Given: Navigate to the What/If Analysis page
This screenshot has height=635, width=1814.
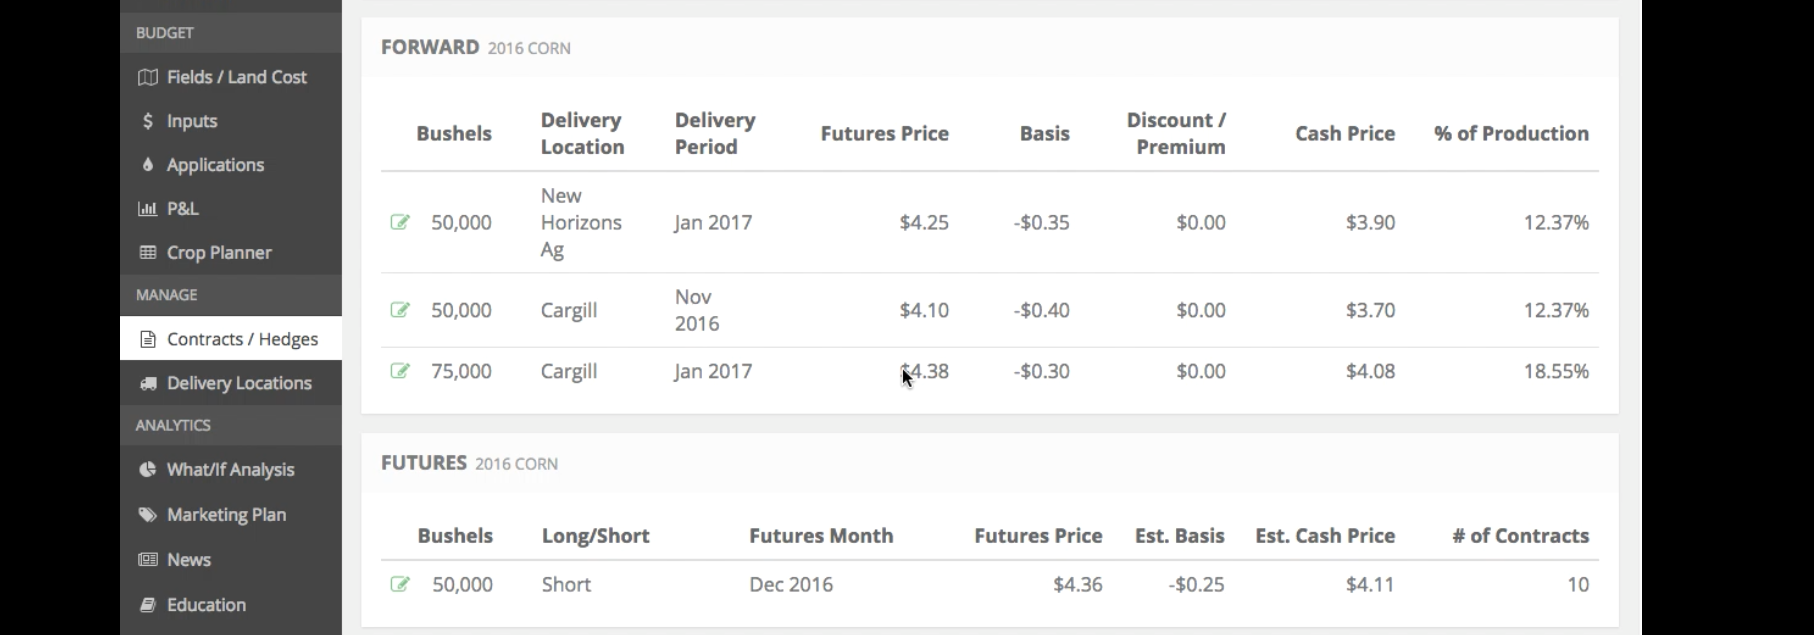Looking at the screenshot, I should click(x=230, y=470).
